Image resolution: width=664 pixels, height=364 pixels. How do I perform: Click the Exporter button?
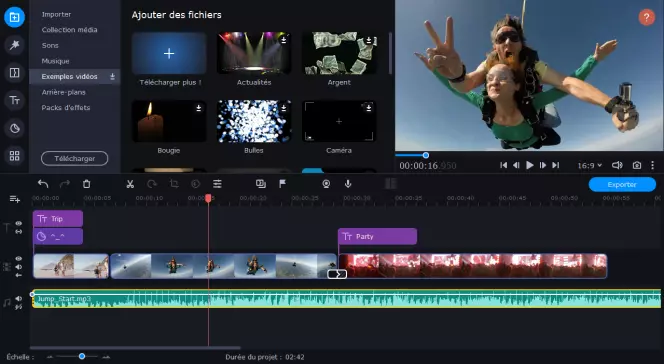622,185
